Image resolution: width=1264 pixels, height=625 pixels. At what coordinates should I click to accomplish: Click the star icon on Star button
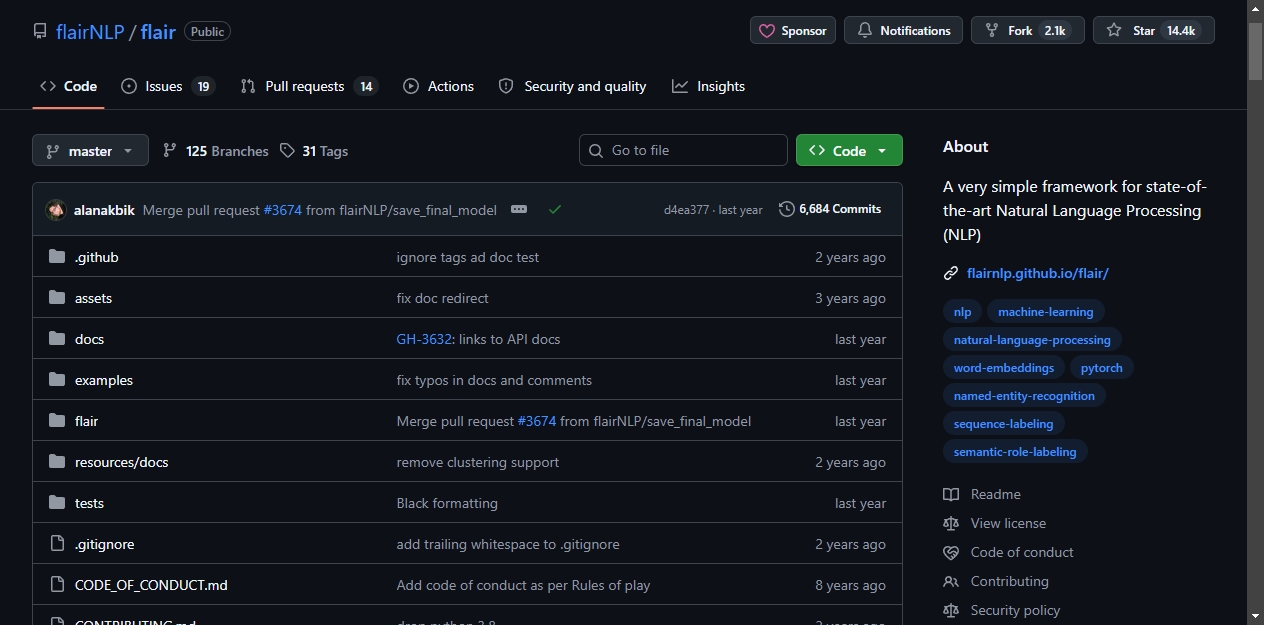coord(1114,31)
